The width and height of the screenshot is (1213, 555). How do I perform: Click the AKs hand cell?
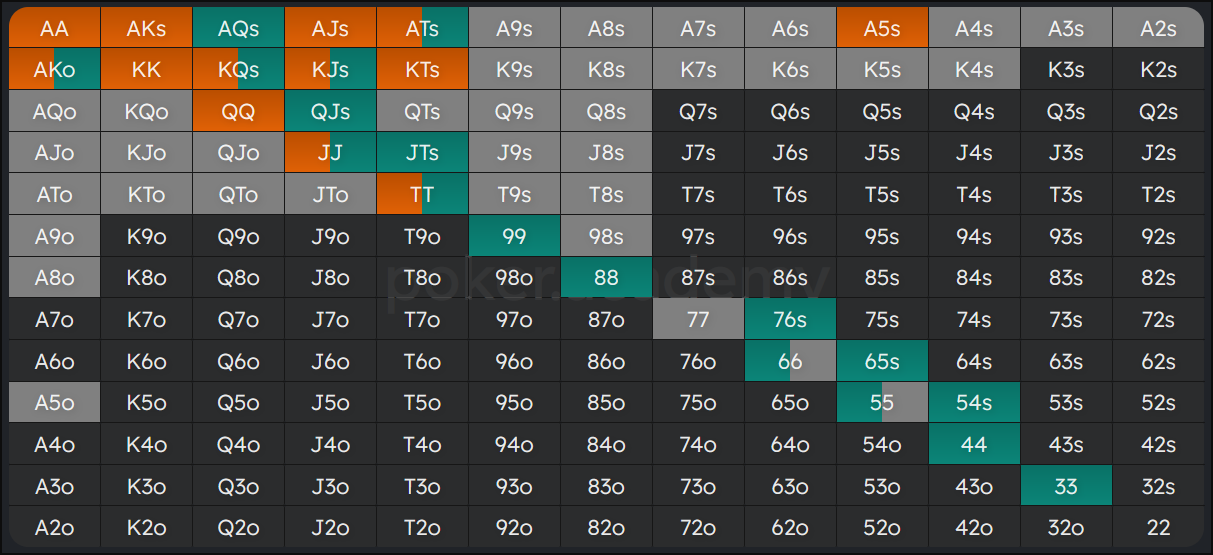click(x=147, y=28)
